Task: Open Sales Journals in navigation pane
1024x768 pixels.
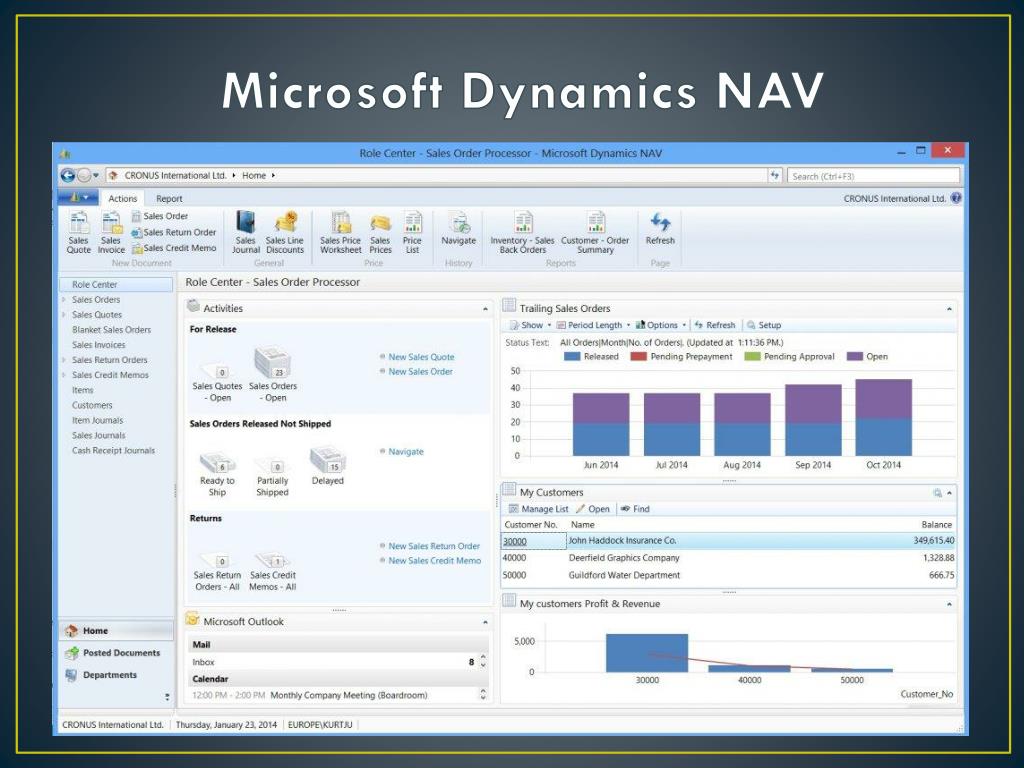Action: (98, 436)
